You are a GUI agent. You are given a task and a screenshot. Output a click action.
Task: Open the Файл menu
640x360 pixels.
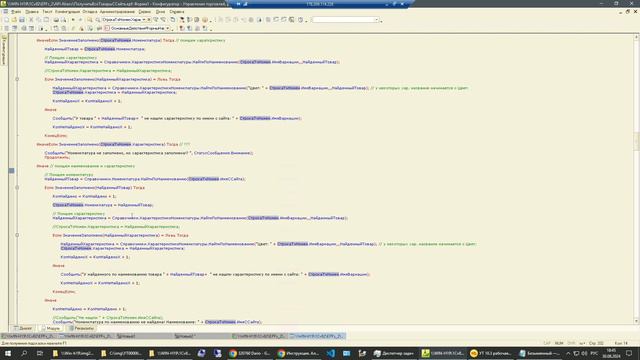pos(16,12)
